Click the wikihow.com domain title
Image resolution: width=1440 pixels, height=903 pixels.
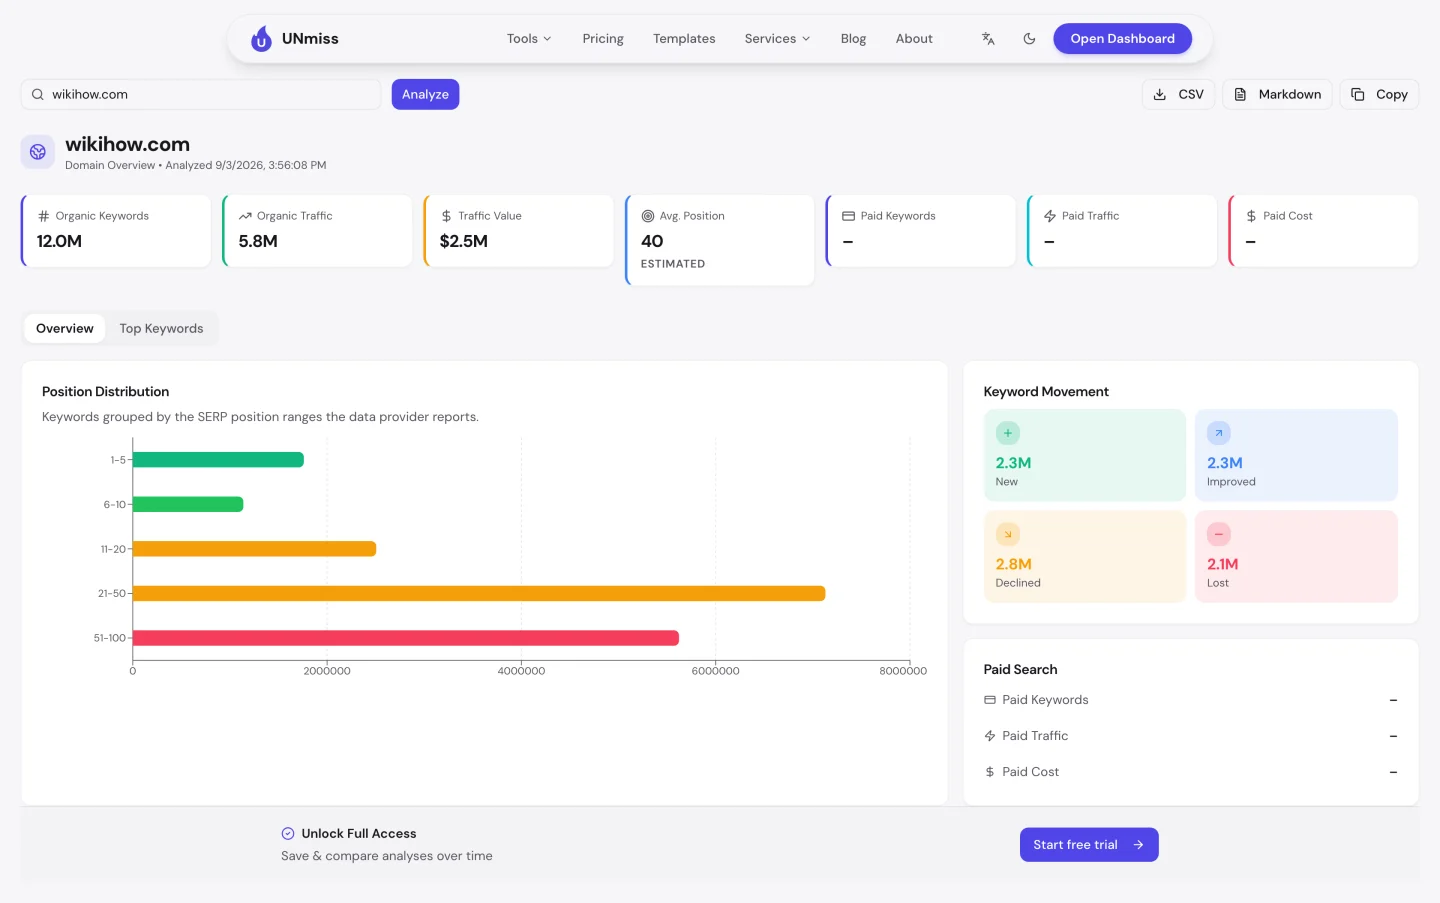coord(127,145)
